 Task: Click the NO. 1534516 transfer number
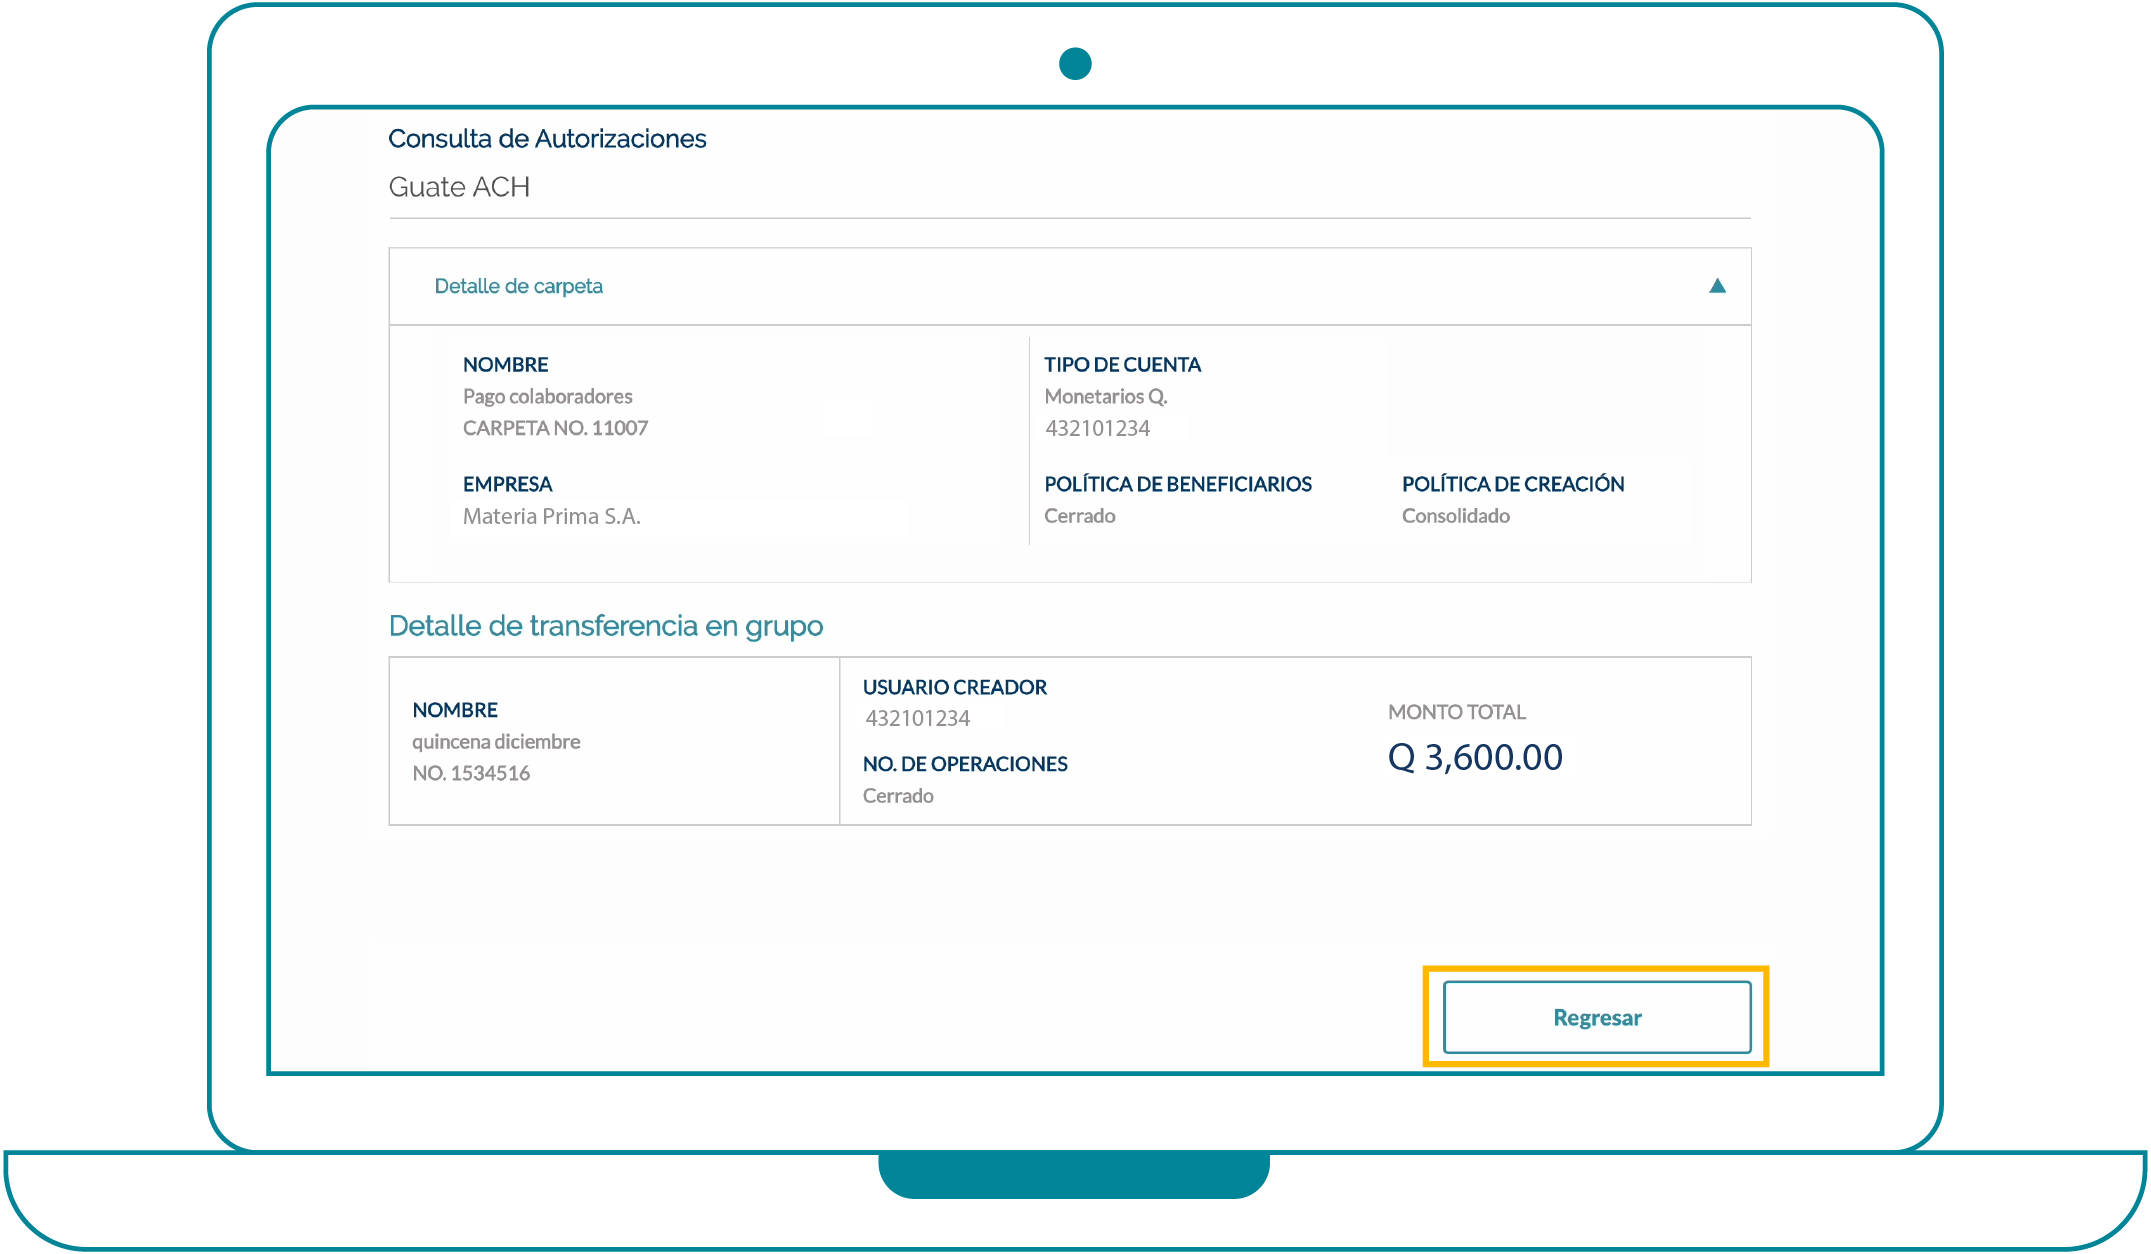(x=471, y=773)
